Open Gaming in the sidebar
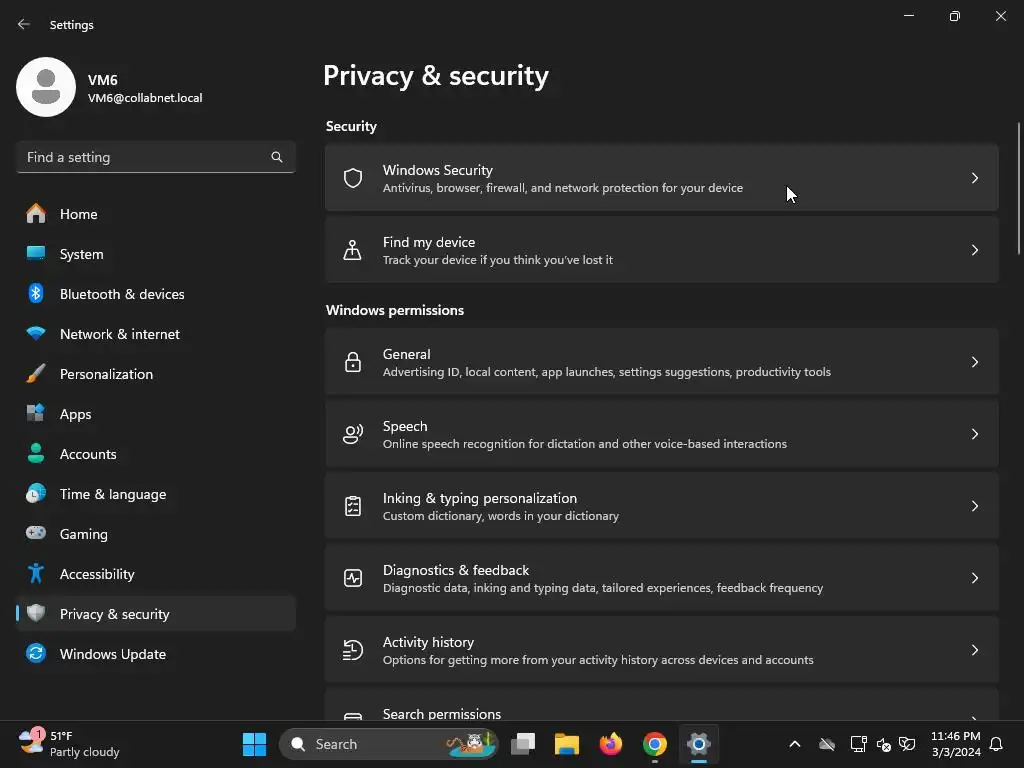 pos(155,534)
